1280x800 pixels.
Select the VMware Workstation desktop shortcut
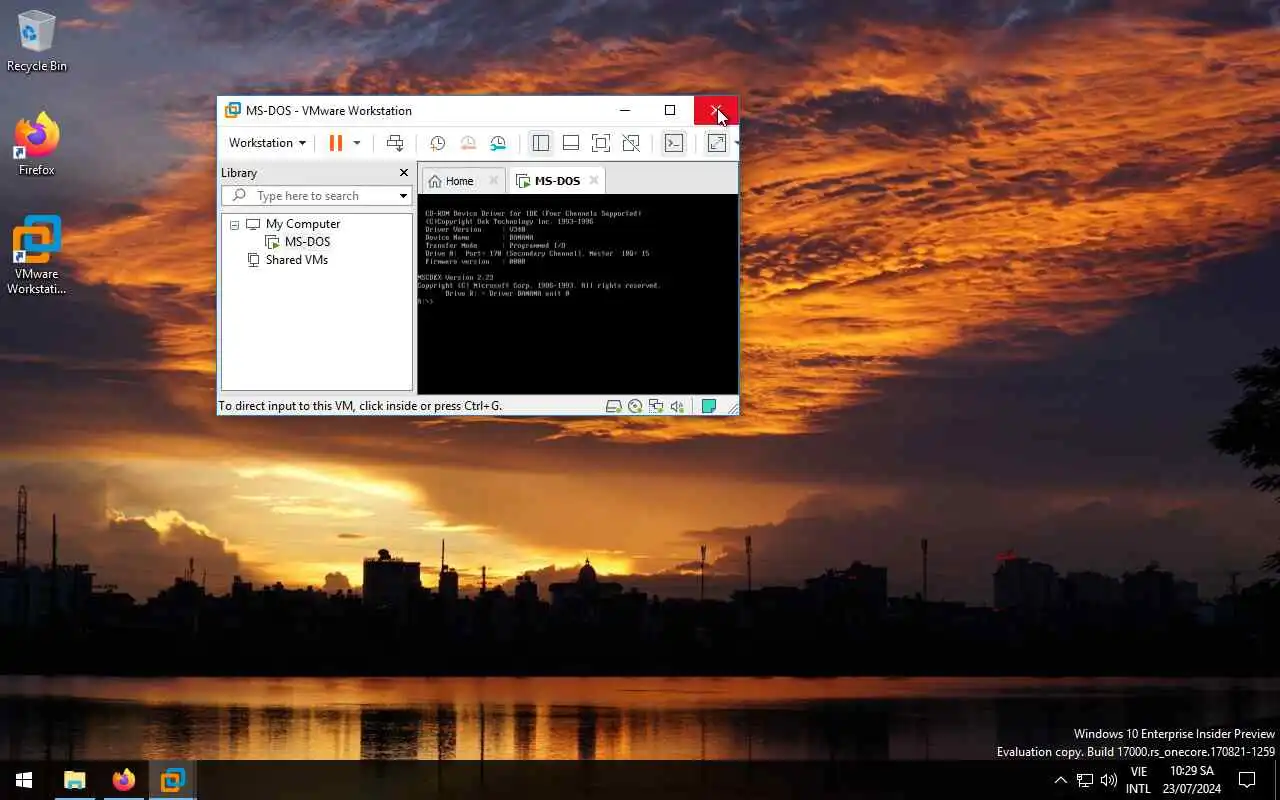(x=37, y=256)
